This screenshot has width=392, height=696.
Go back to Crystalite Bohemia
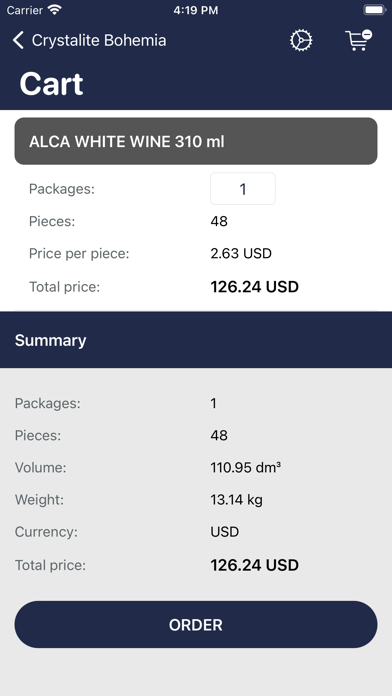coord(99,40)
